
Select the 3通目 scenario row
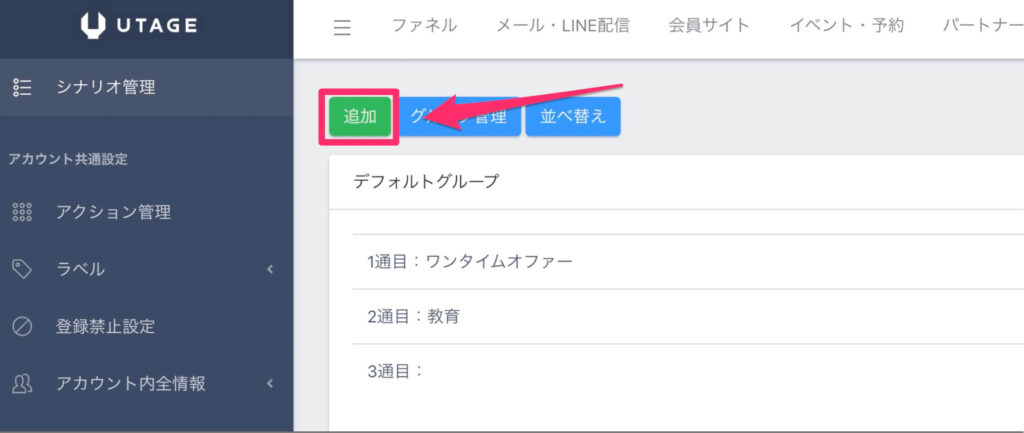click(688, 372)
